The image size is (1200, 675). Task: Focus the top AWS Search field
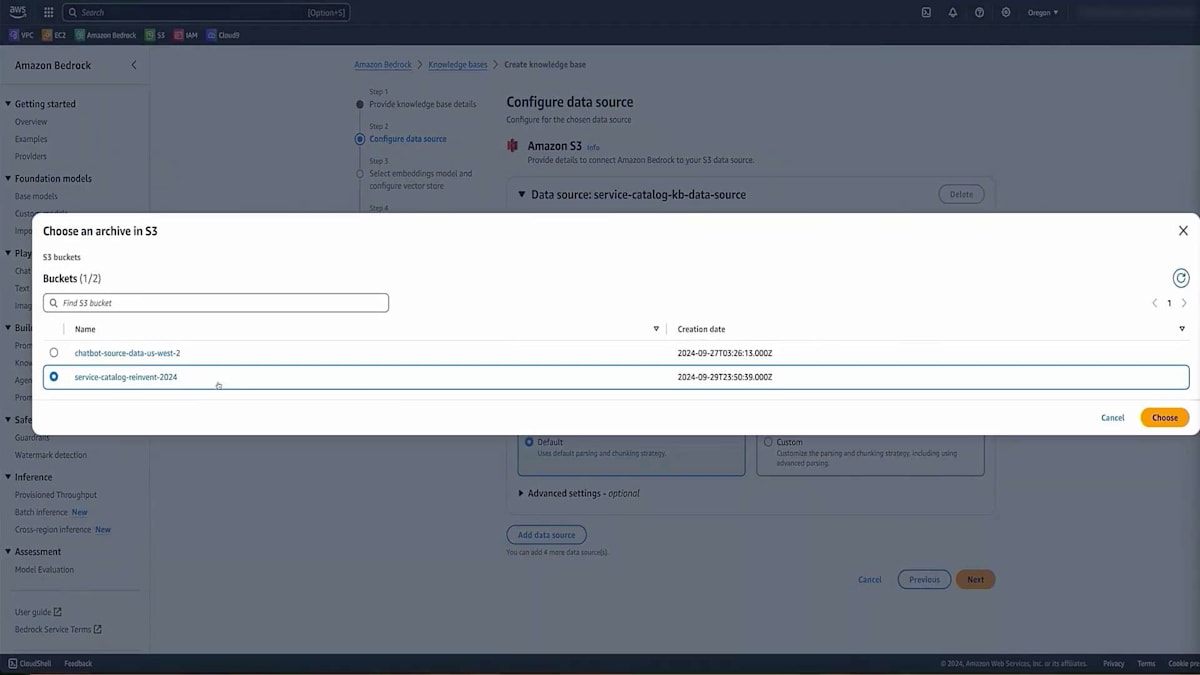click(x=206, y=13)
